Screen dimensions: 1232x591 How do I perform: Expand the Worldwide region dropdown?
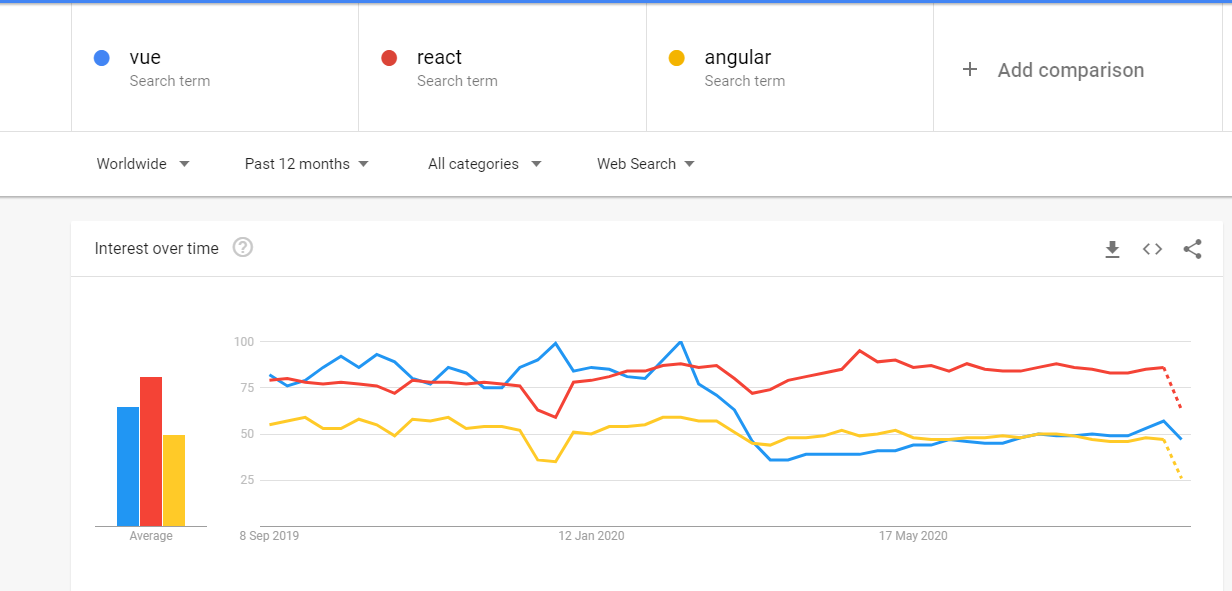[143, 164]
